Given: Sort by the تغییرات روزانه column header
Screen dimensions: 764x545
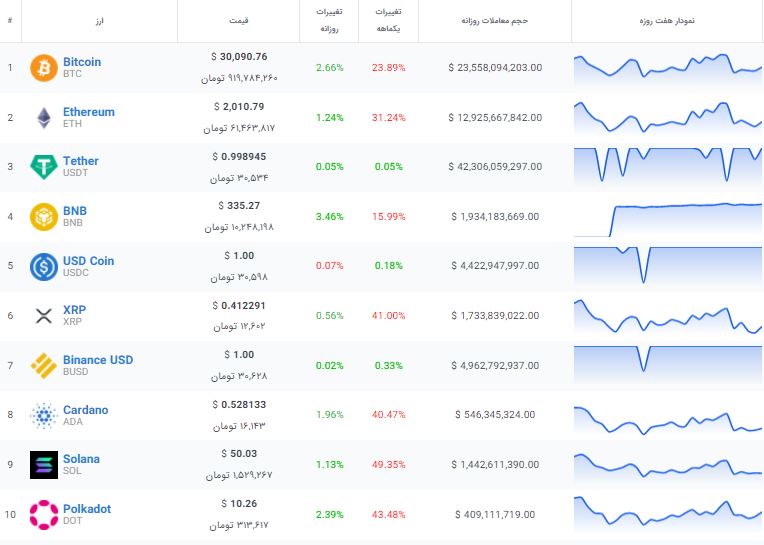Looking at the screenshot, I should 329,20.
